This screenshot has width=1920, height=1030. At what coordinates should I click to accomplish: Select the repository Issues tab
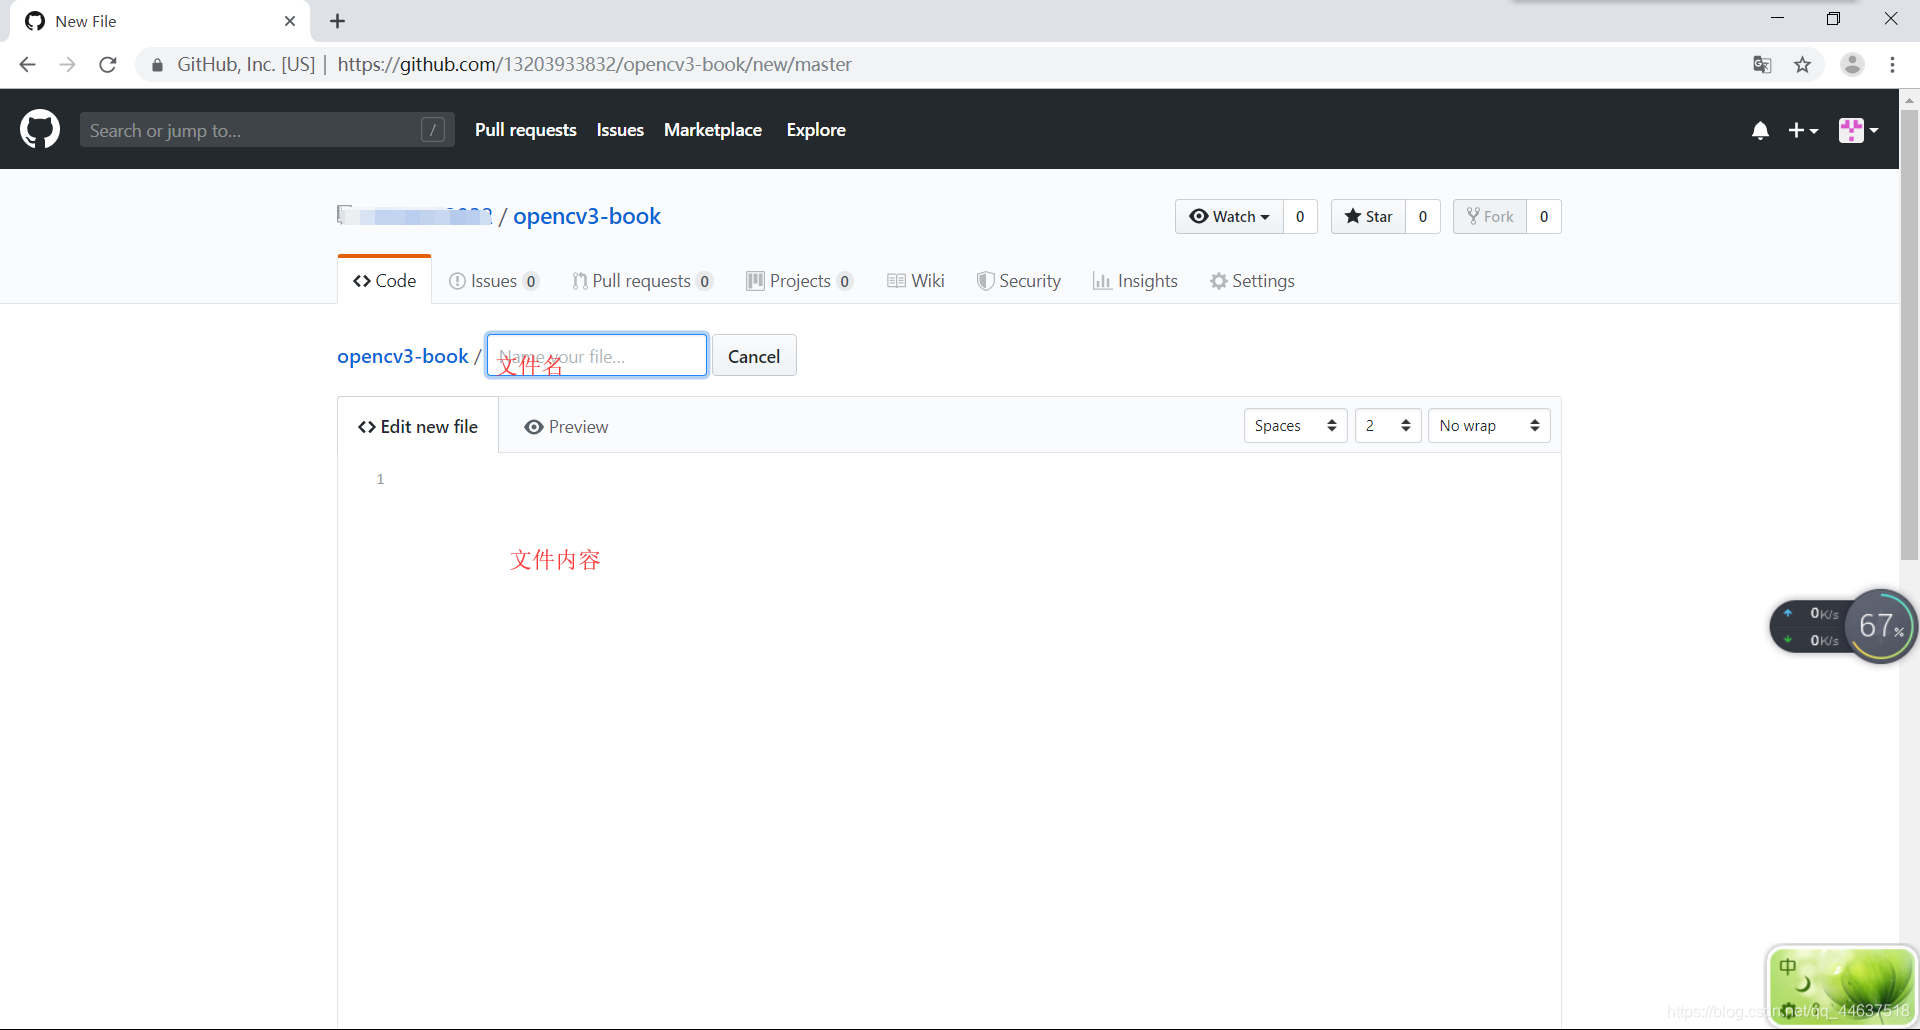[494, 281]
